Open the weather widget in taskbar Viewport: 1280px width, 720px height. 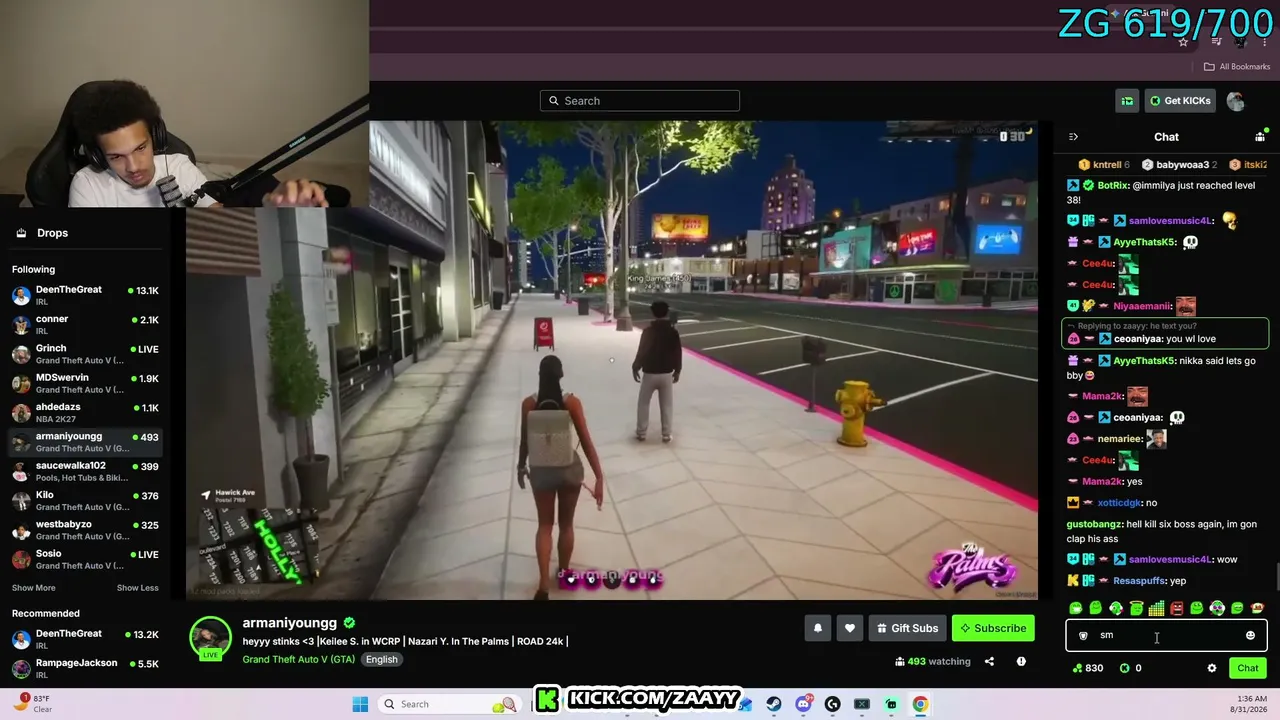(34, 703)
